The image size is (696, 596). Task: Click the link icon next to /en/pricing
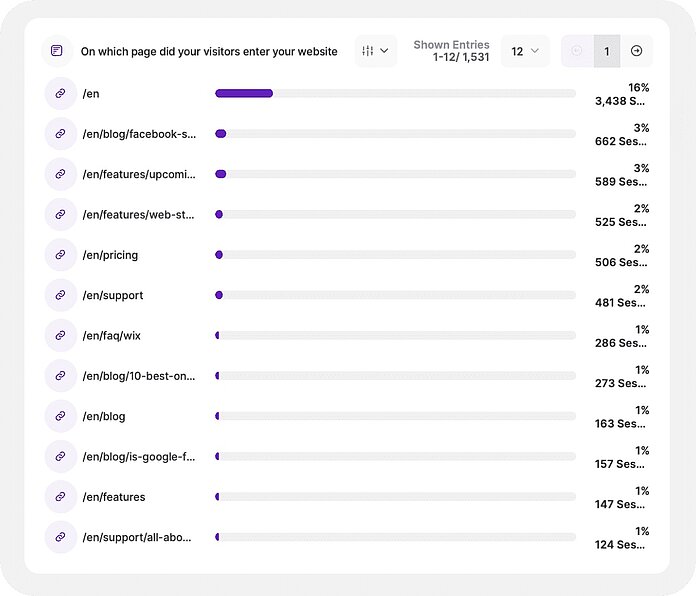(60, 255)
